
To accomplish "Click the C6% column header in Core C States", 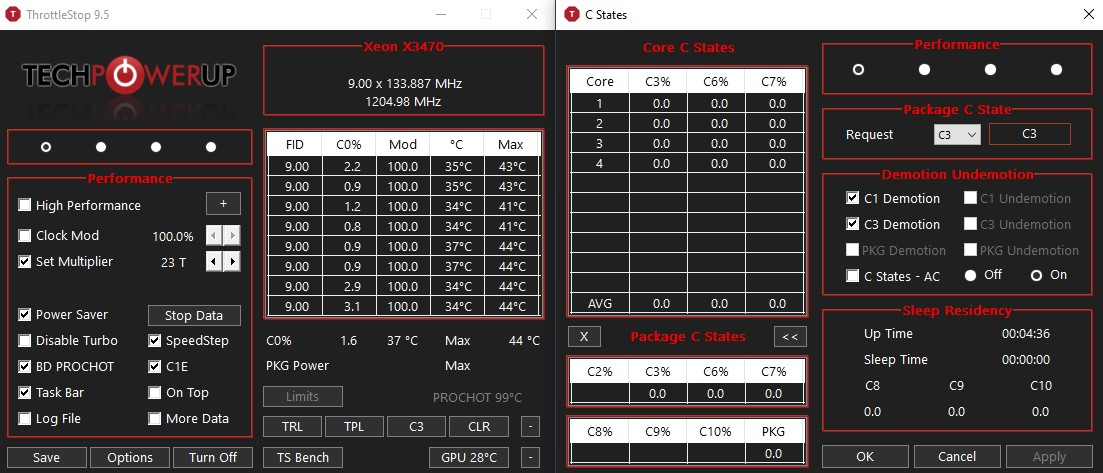I will pyautogui.click(x=715, y=82).
